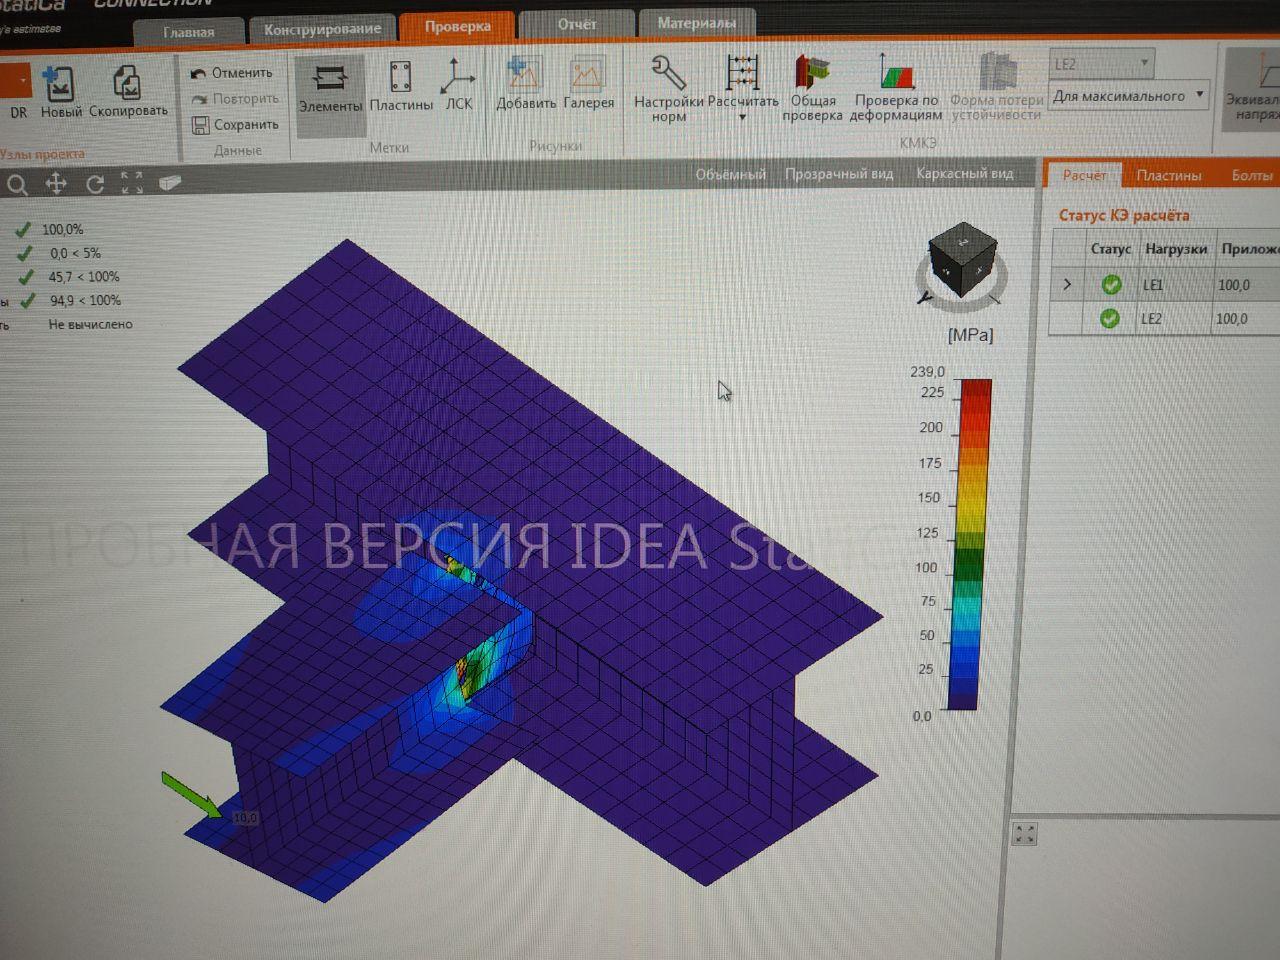Click the check mark beside 45,7 < 100%
Screen dimensions: 1280x960
tap(26, 277)
